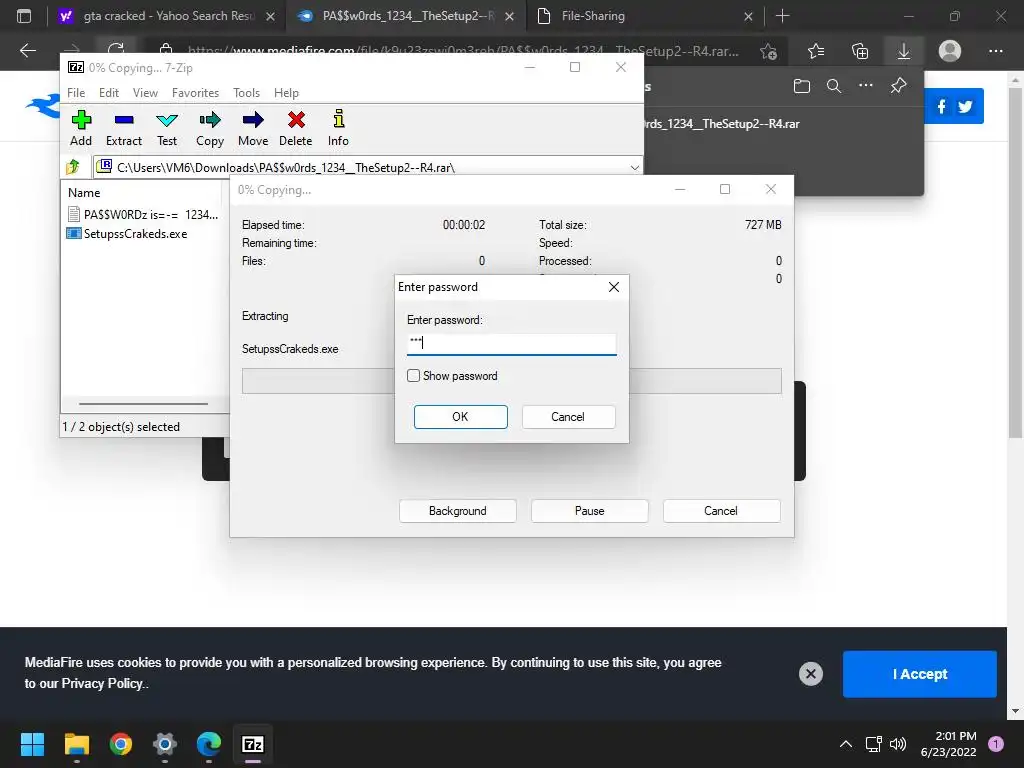Image resolution: width=1024 pixels, height=768 pixels.
Task: Show hidden system tray icons chevron
Action: coord(846,744)
